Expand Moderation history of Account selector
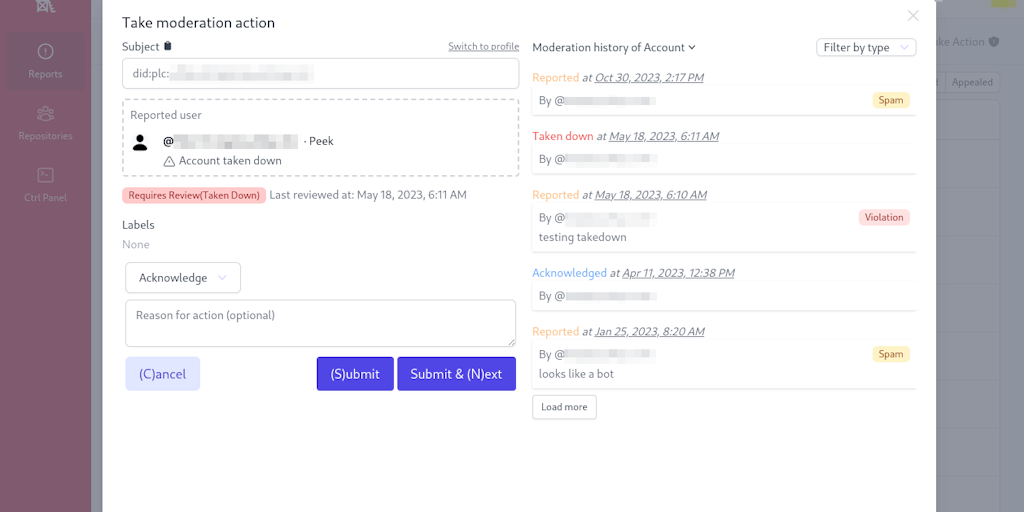This screenshot has width=1024, height=512. 614,47
